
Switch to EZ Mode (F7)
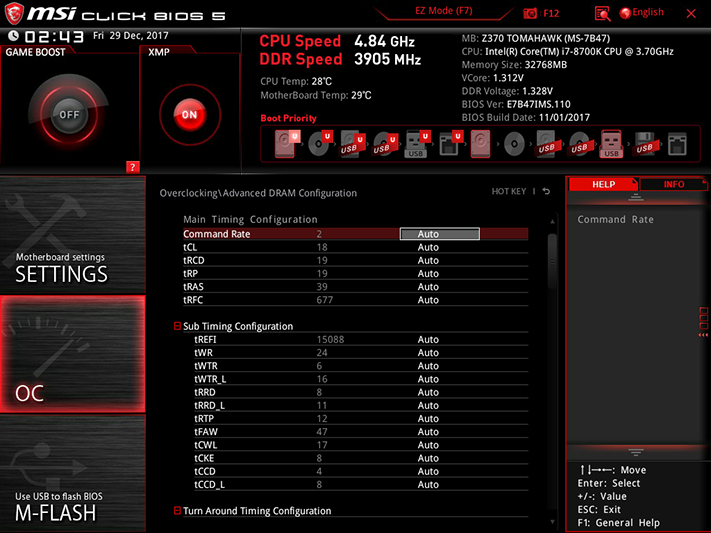pos(443,10)
